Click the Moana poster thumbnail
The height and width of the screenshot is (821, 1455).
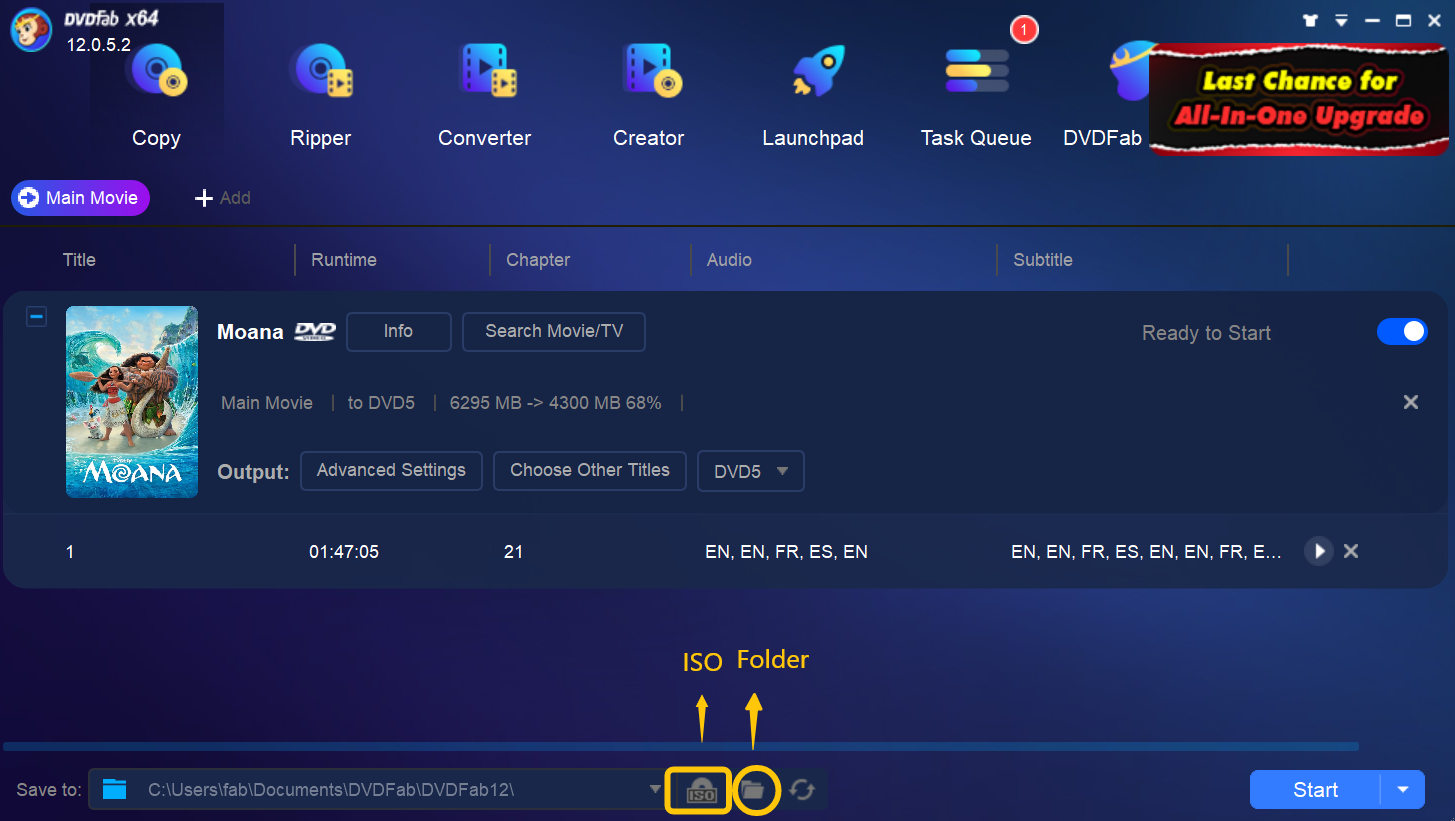(x=132, y=402)
